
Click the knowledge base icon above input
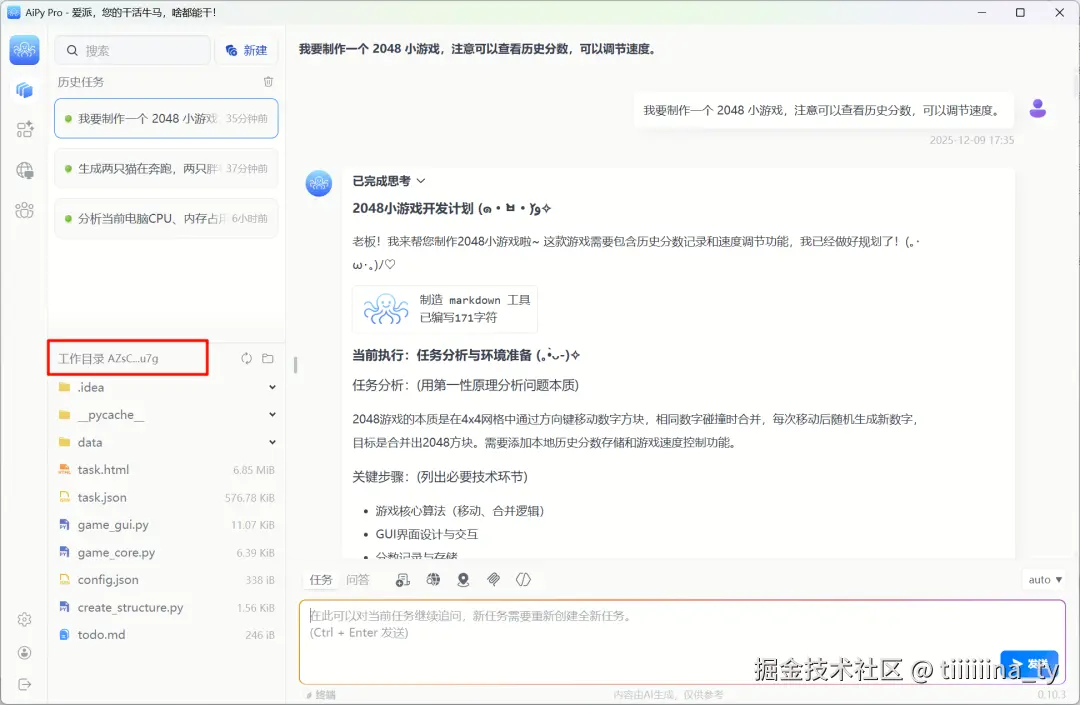click(403, 580)
